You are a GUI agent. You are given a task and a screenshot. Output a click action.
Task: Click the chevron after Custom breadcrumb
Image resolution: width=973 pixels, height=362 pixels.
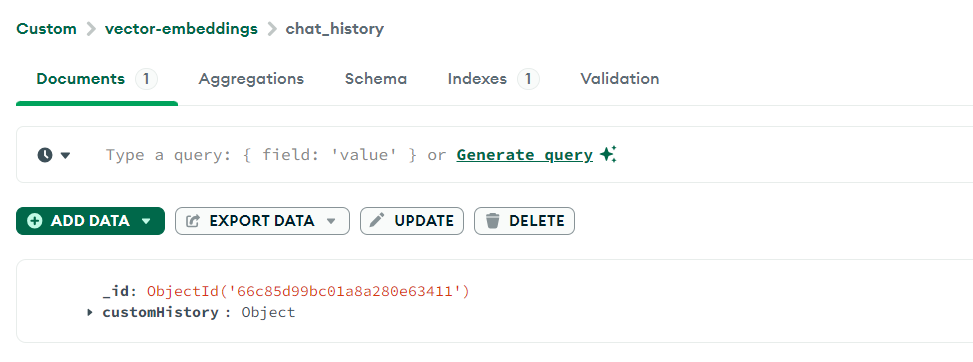pos(91,29)
